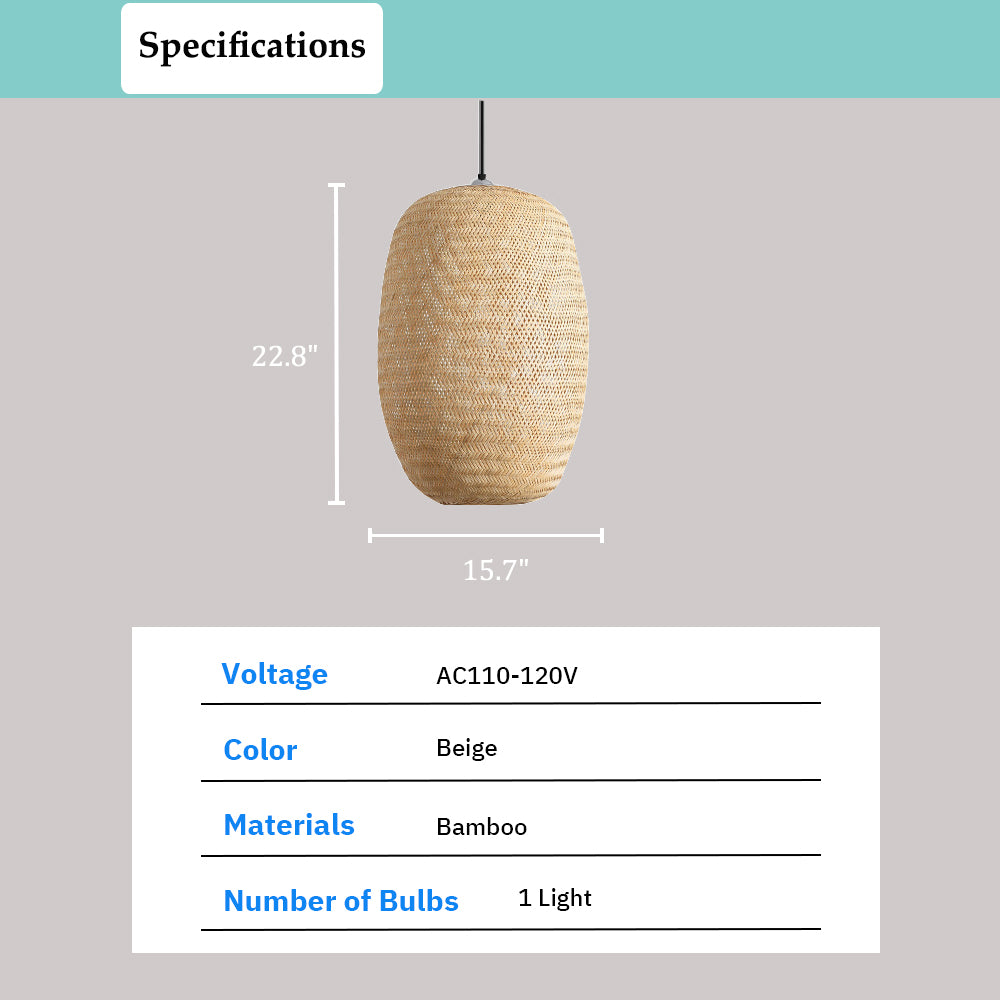Select the Voltage label
1000x1000 pixels.
coord(274,674)
